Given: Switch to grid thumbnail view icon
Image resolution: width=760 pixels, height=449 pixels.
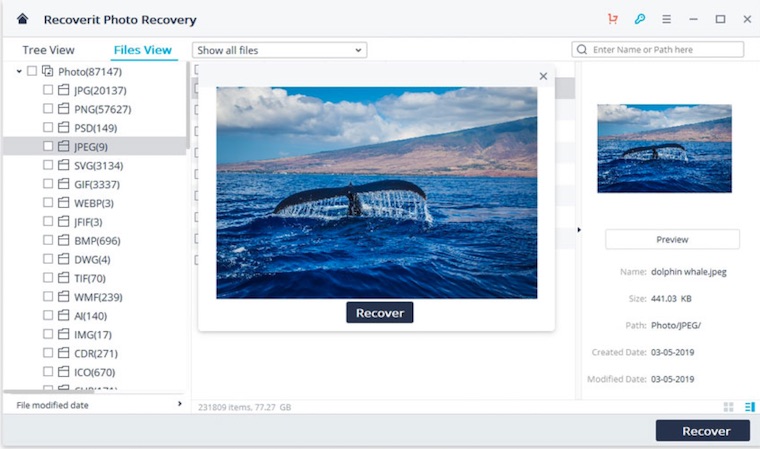Looking at the screenshot, I should coord(728,407).
